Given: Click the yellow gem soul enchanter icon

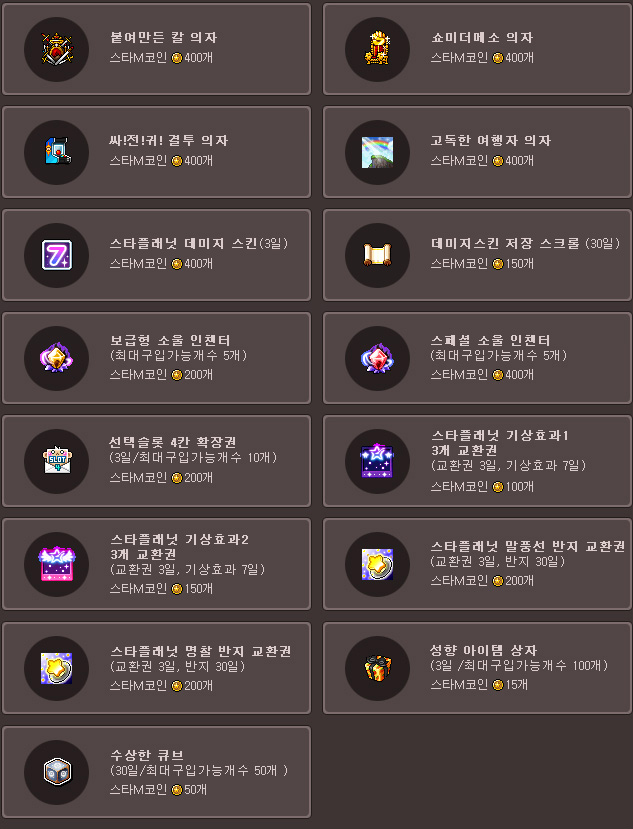Looking at the screenshot, I should pos(57,357).
